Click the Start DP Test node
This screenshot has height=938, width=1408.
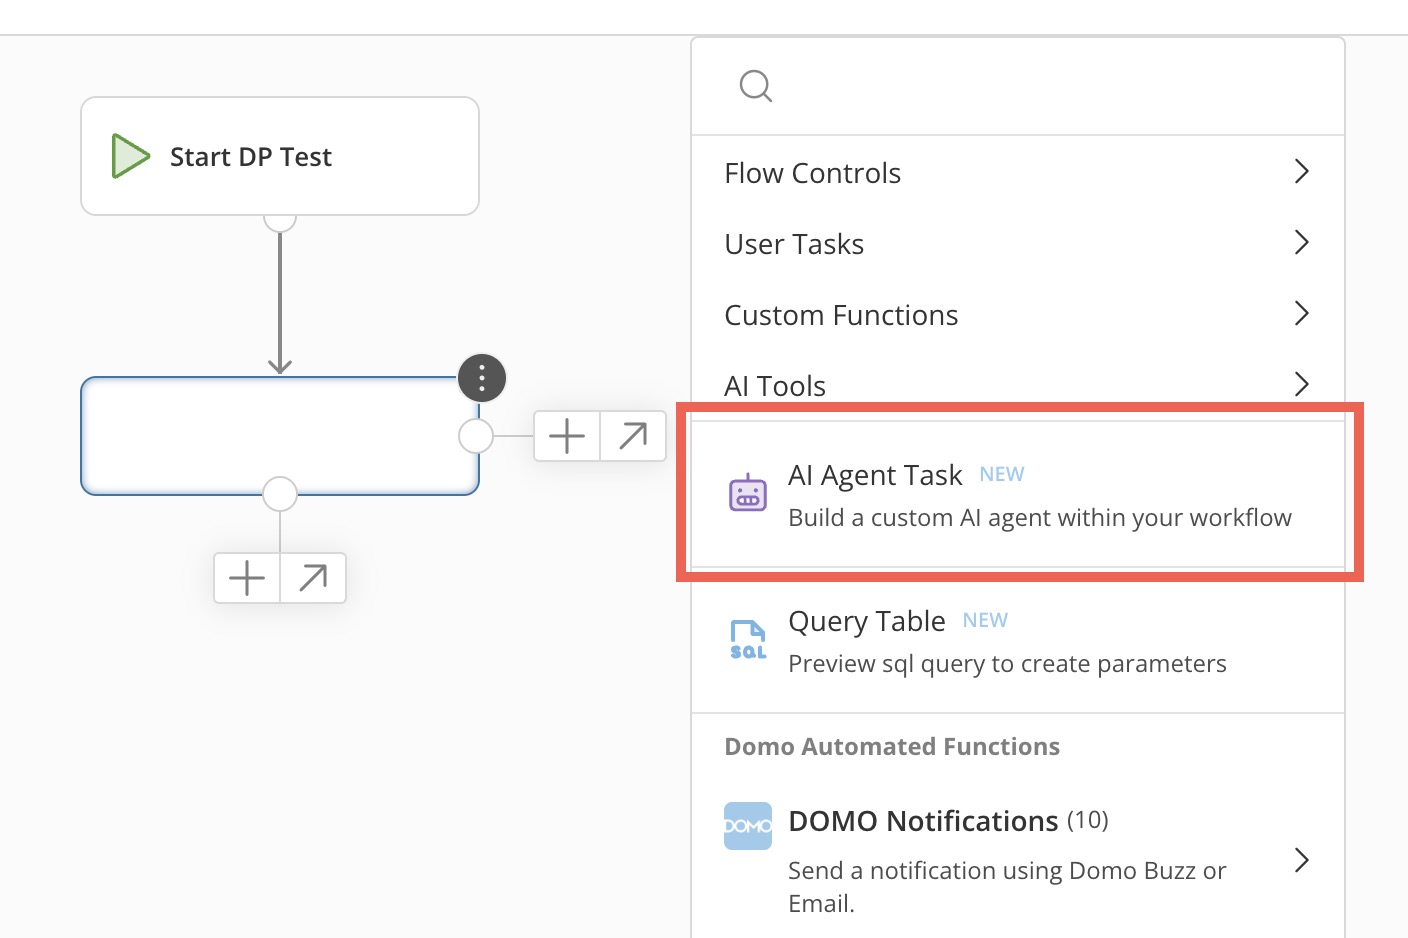(280, 156)
